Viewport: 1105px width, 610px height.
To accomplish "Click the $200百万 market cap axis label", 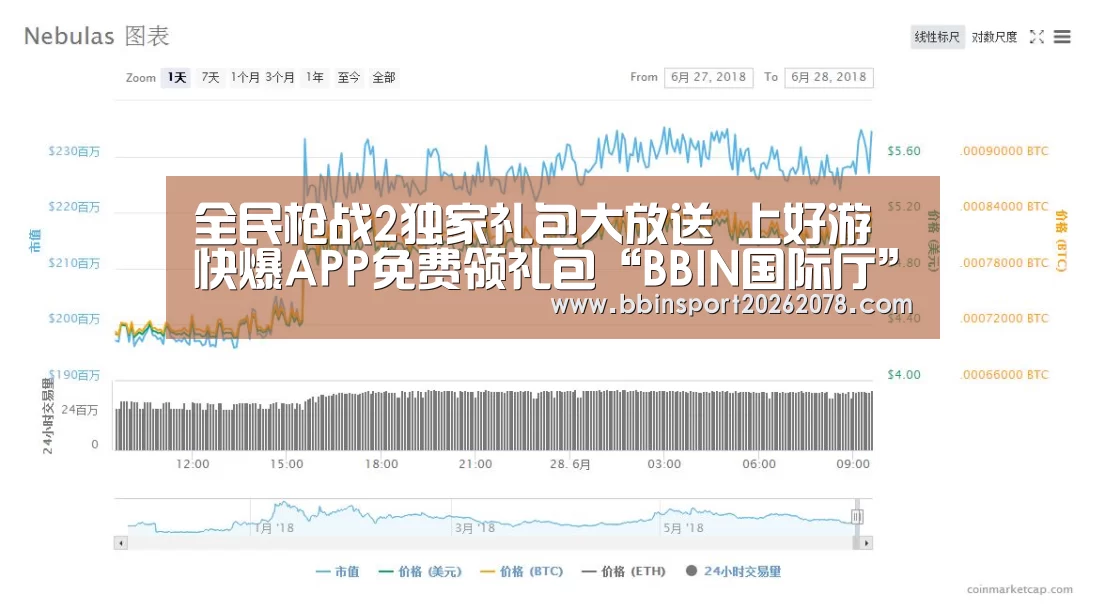I will click(x=74, y=319).
